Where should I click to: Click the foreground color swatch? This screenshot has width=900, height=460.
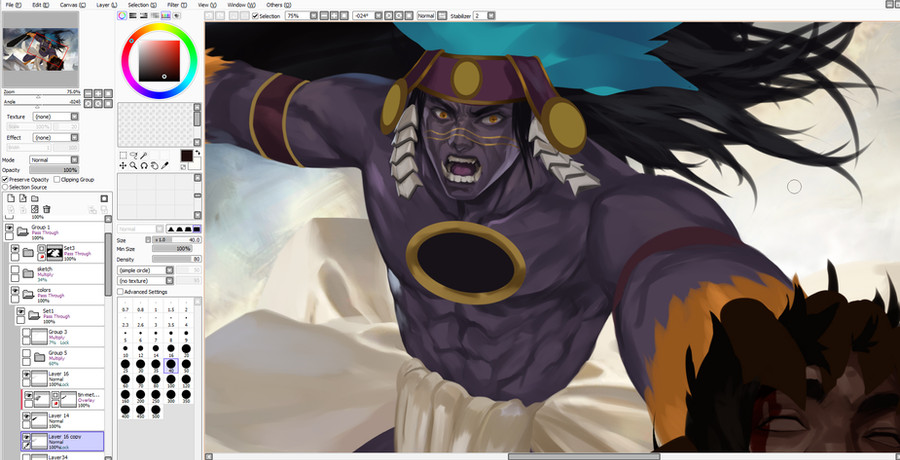(187, 156)
